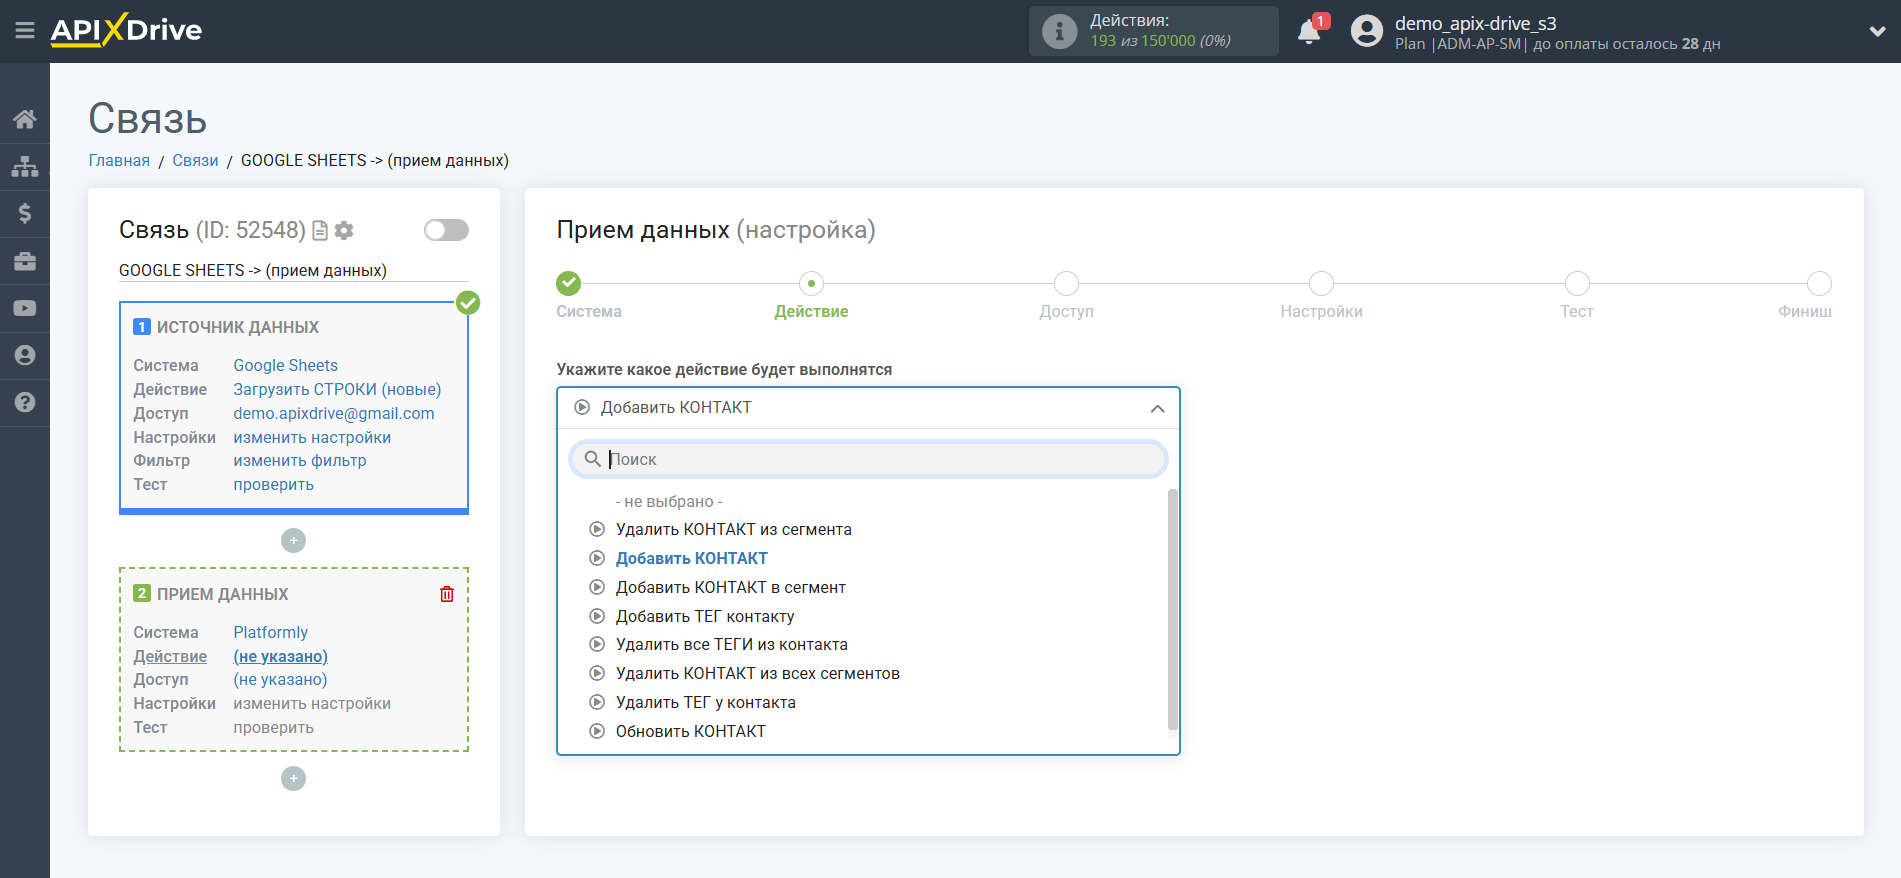Toggle the connection on/off switch
Image resolution: width=1901 pixels, height=878 pixels.
[446, 230]
